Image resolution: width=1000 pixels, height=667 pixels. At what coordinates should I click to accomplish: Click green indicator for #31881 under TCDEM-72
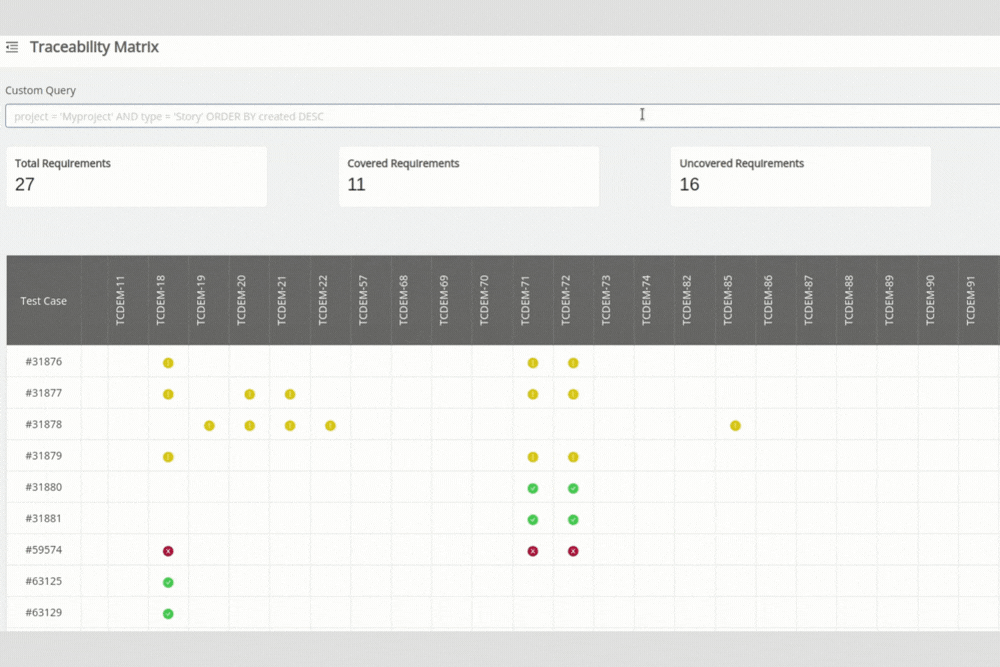pyautogui.click(x=572, y=519)
